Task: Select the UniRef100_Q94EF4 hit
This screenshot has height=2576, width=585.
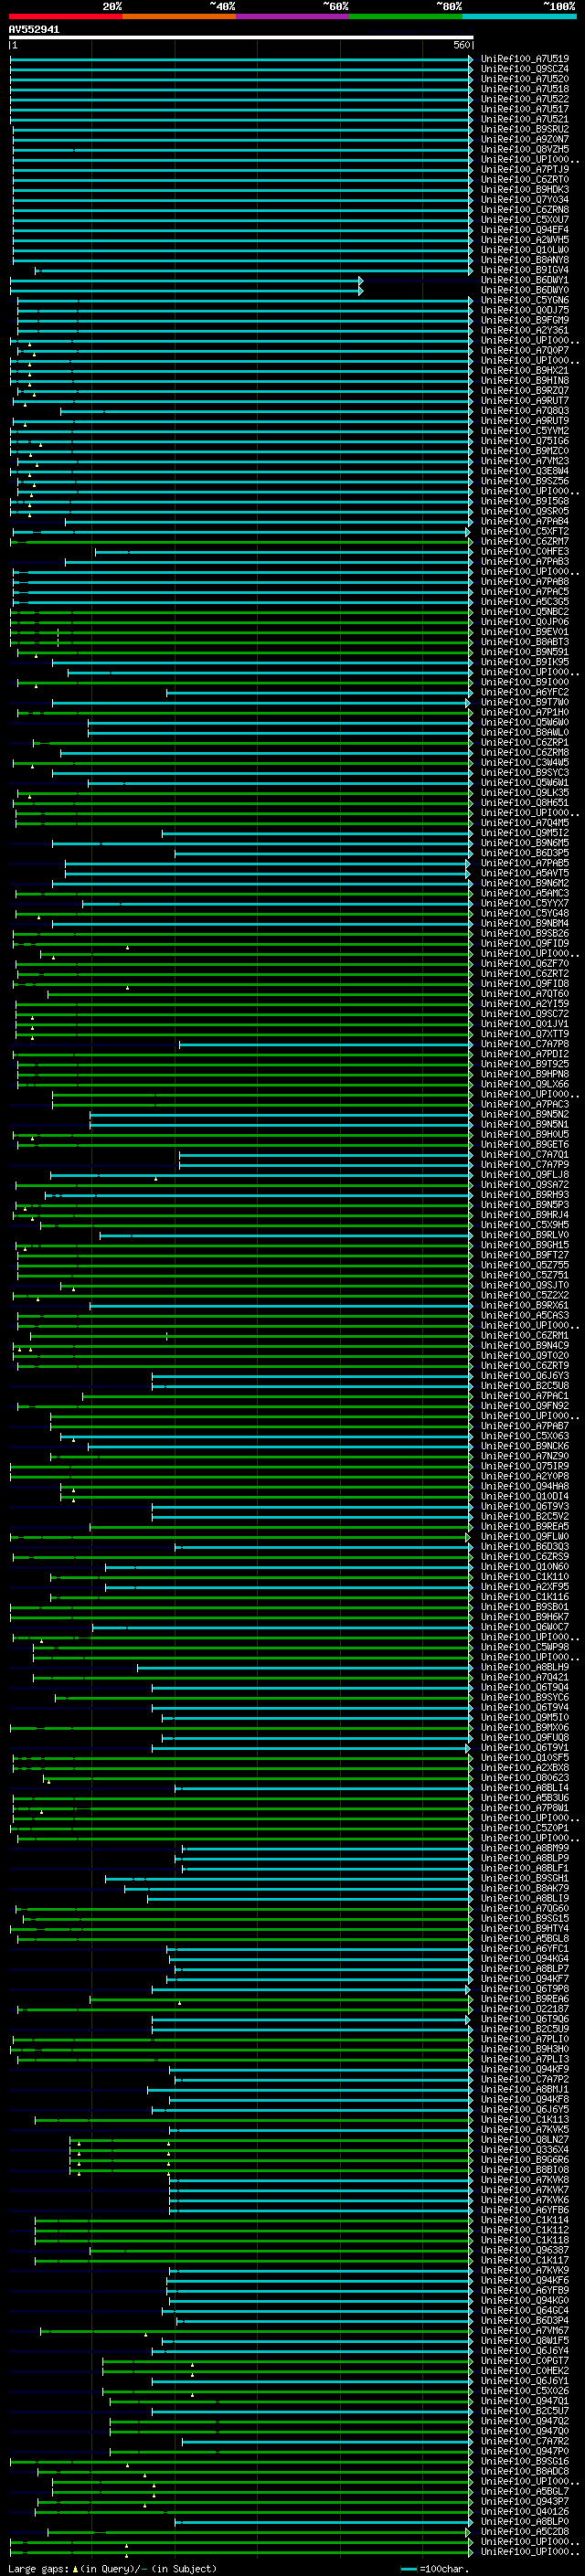Action: point(525,230)
